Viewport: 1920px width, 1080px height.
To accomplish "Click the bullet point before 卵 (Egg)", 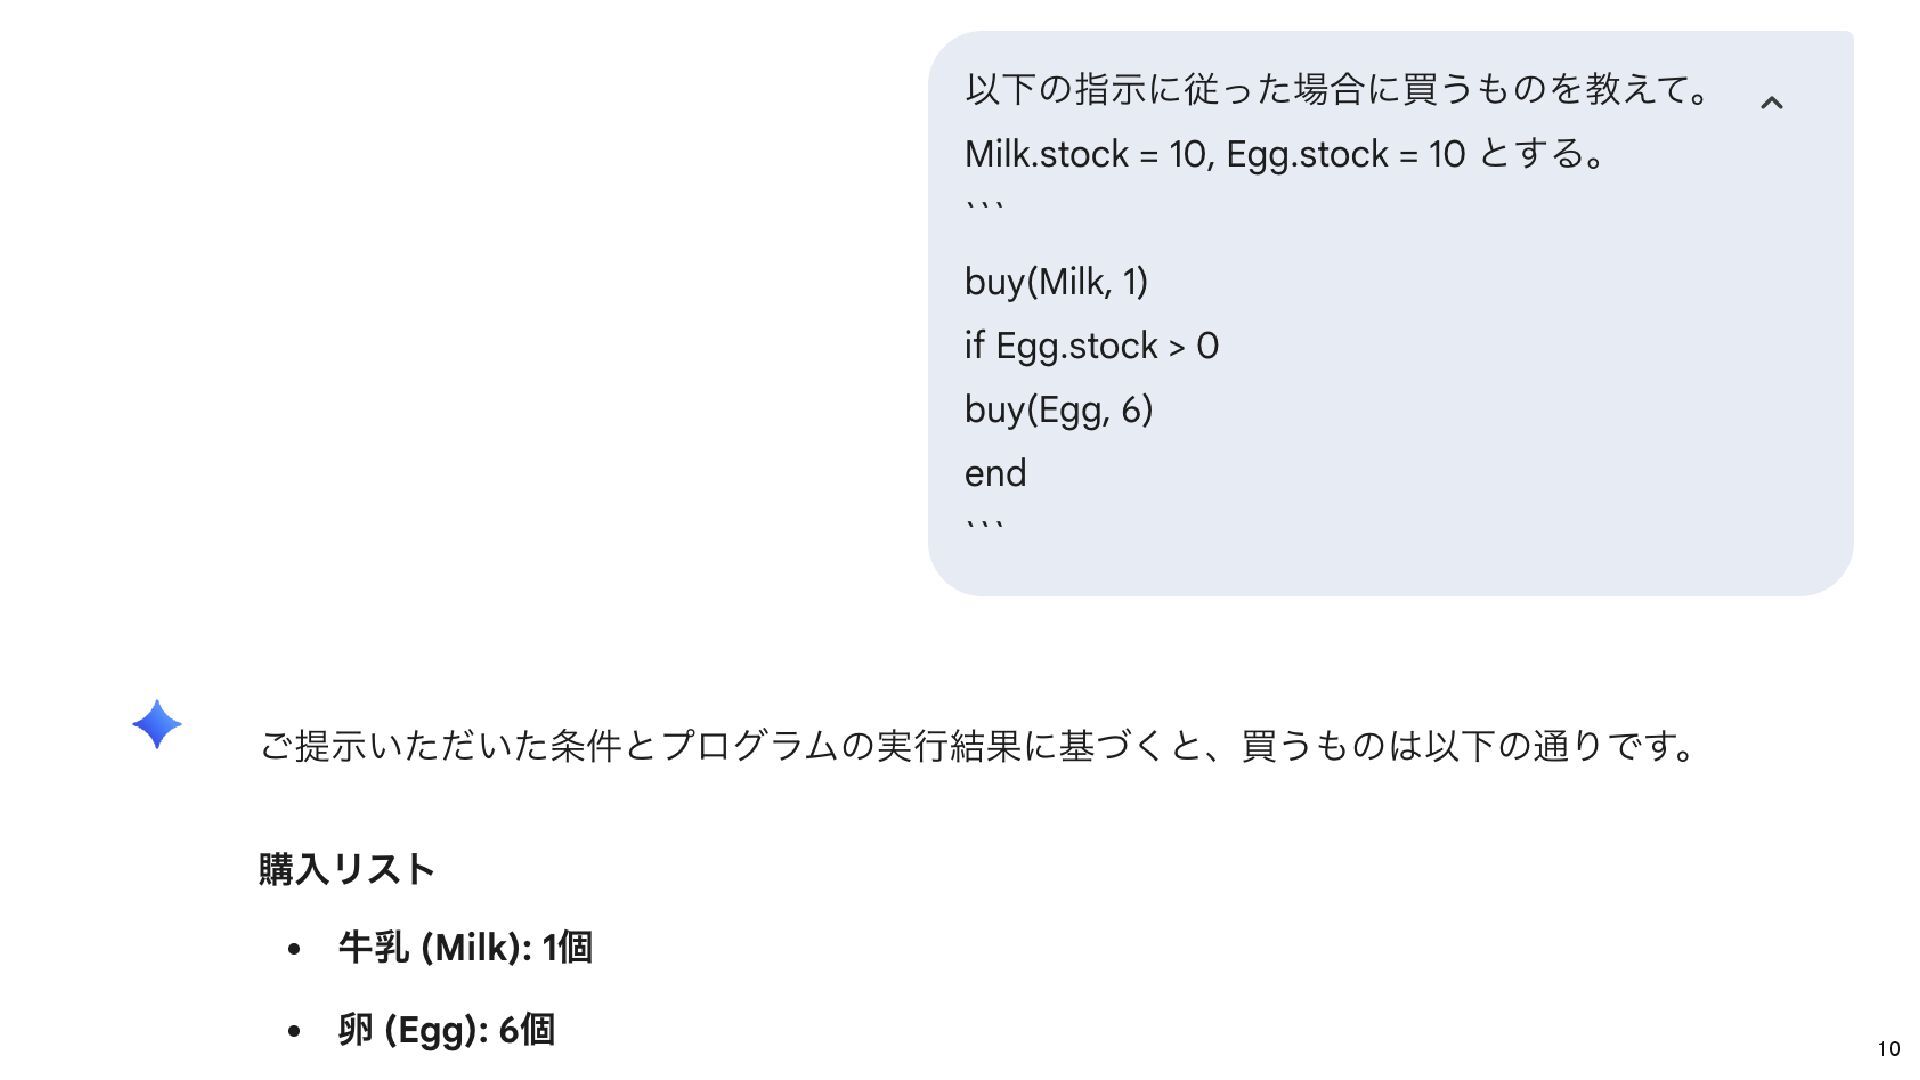I will pos(293,1031).
